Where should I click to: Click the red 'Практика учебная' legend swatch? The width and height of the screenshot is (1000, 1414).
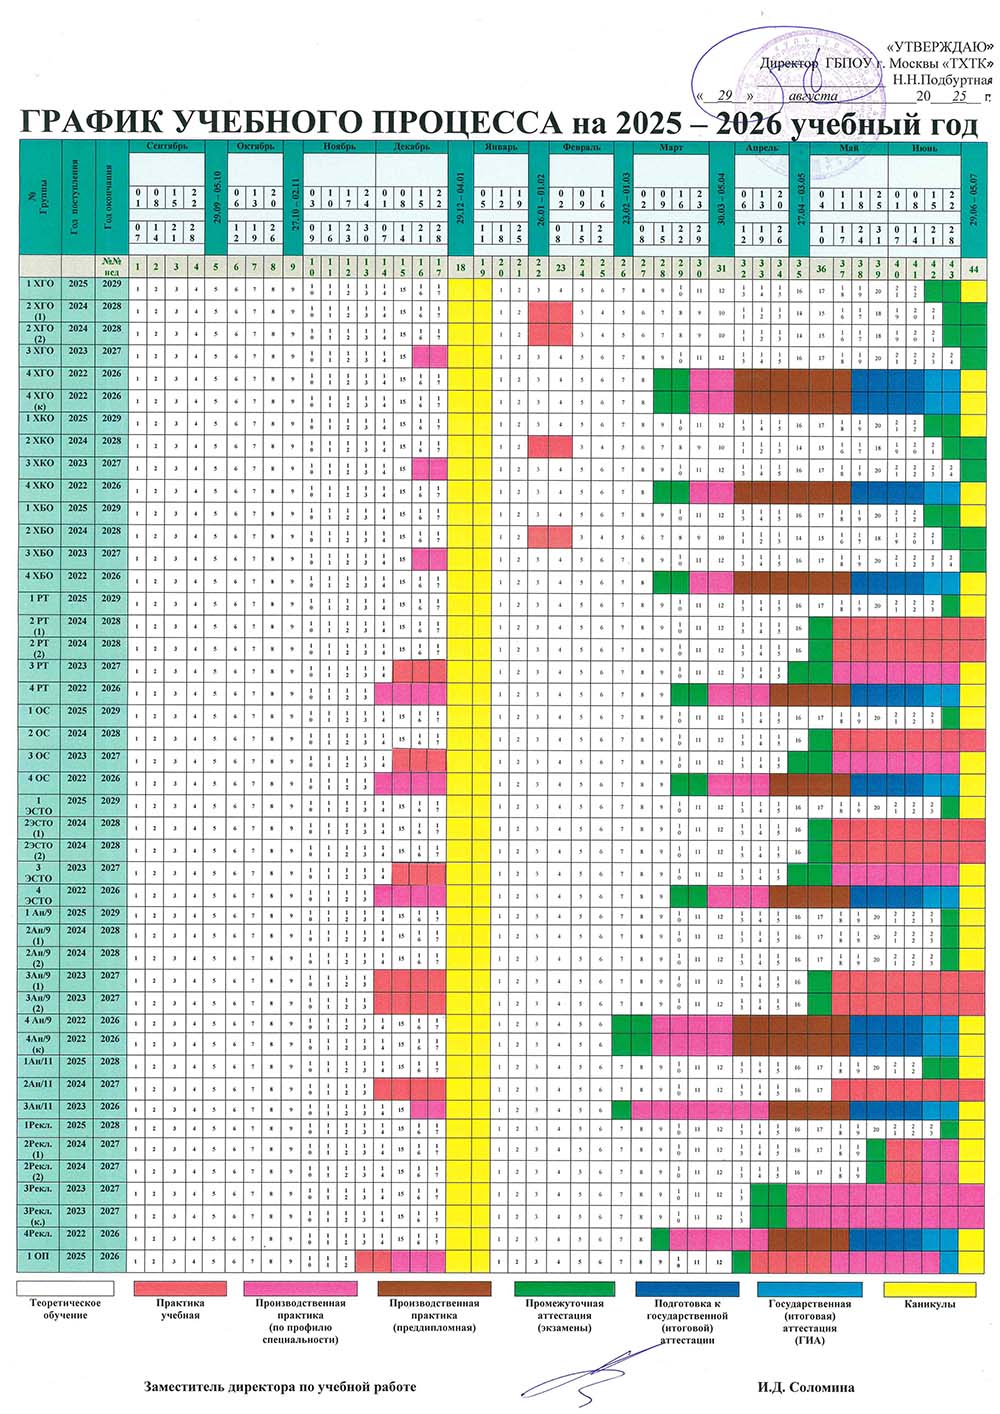click(180, 1289)
